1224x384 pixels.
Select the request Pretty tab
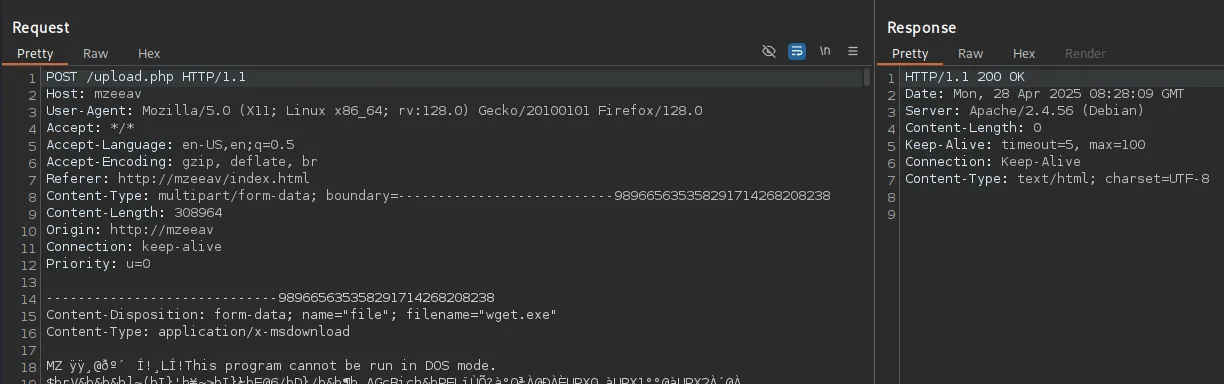pos(35,54)
